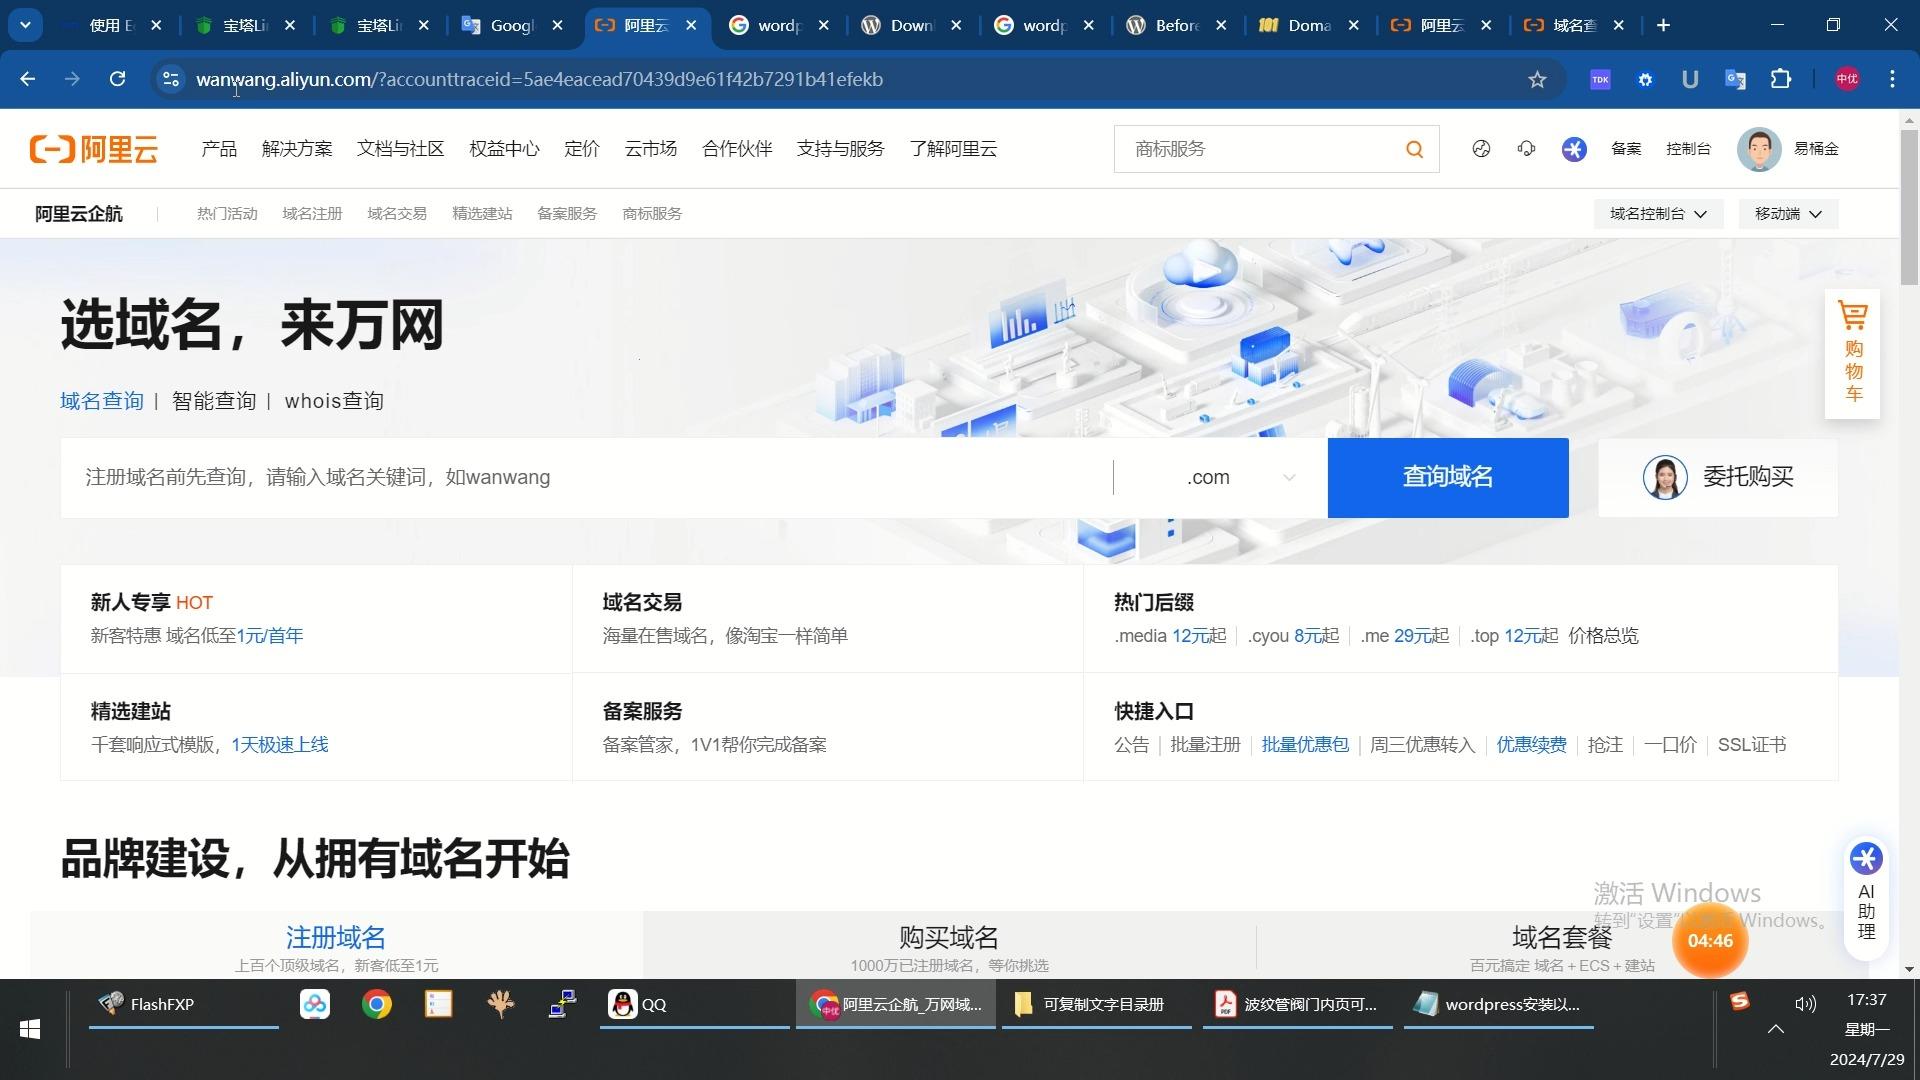This screenshot has height=1080, width=1920.
Task: Click the blue AI assistant icon in header
Action: [x=1574, y=149]
